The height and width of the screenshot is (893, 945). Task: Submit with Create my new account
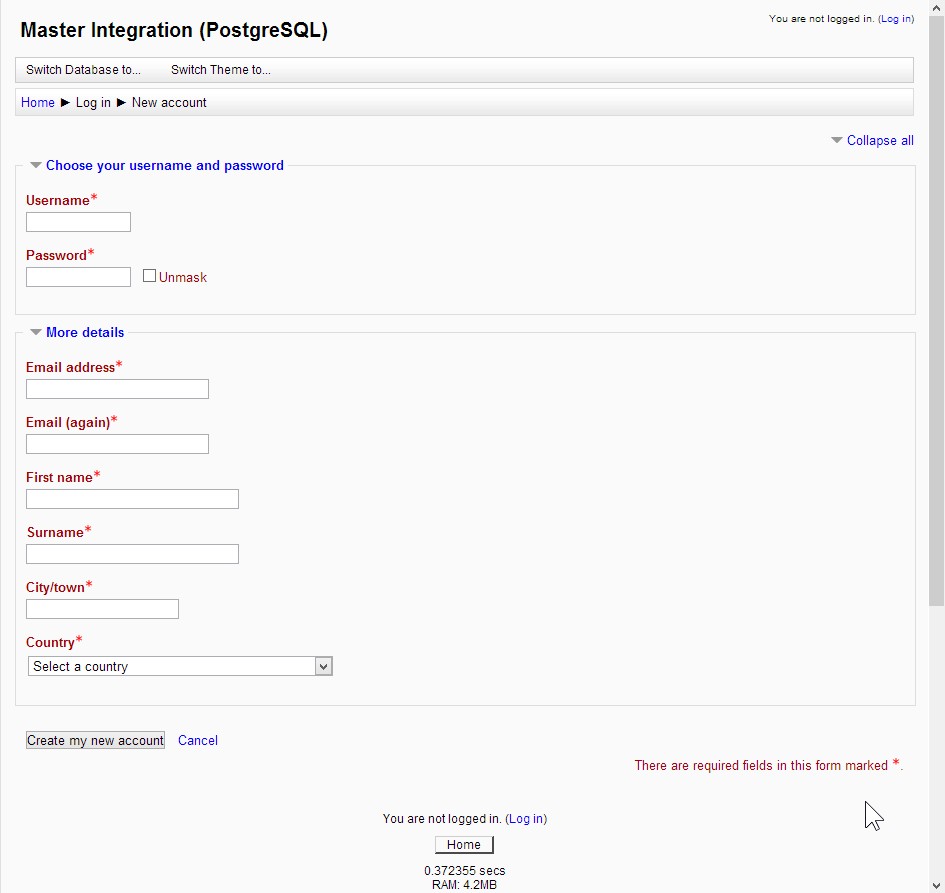click(x=95, y=741)
